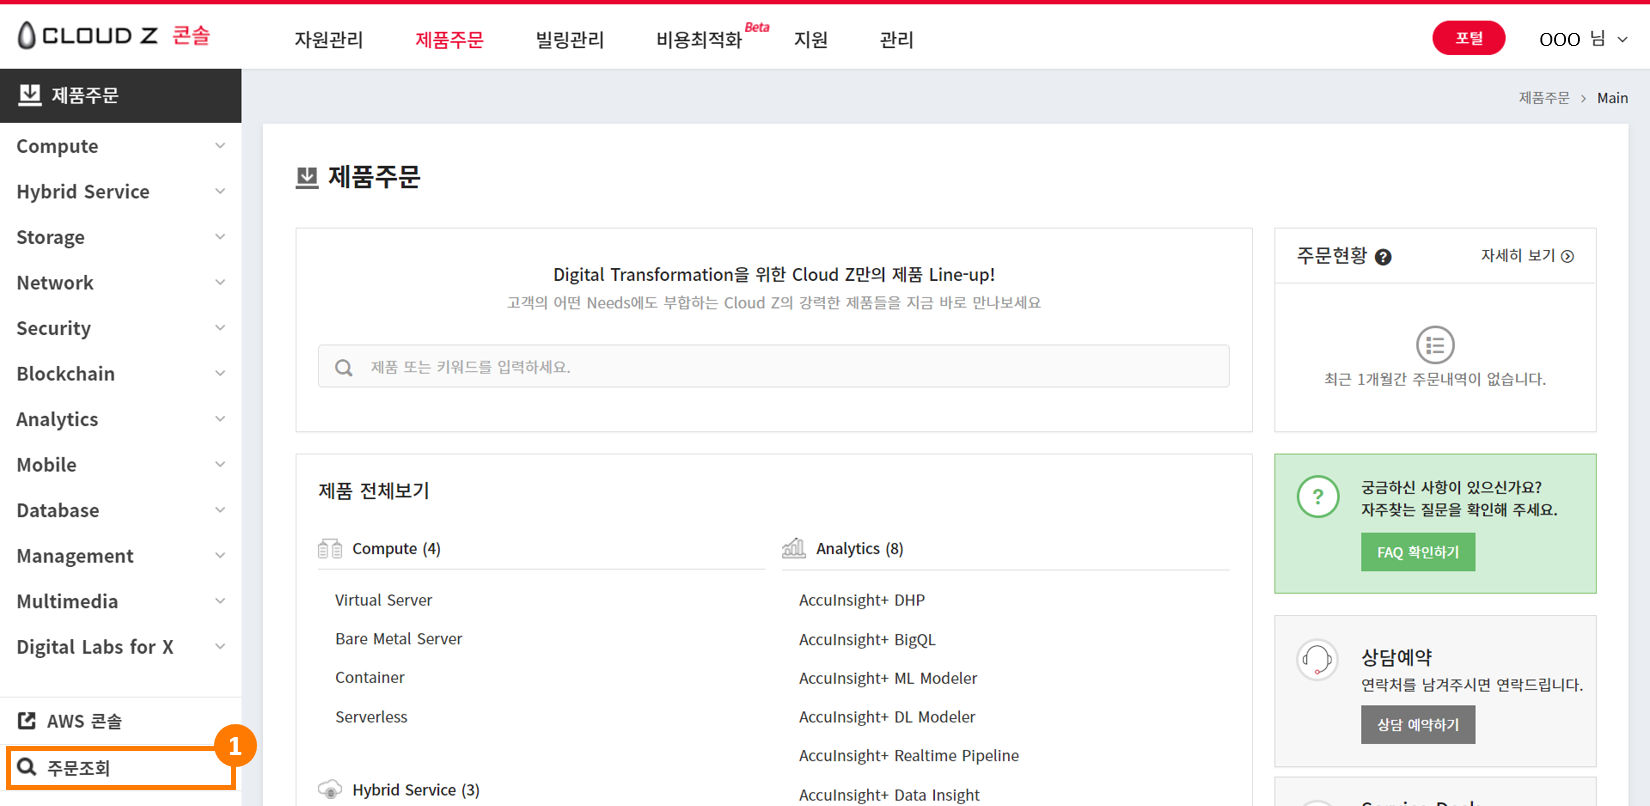Expand the Analytics sidebar section

point(120,419)
